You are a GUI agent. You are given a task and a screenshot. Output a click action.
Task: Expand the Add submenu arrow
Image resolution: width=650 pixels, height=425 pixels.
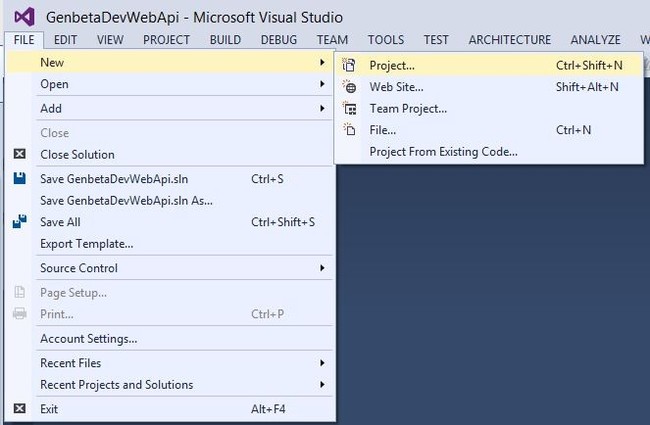click(x=323, y=108)
